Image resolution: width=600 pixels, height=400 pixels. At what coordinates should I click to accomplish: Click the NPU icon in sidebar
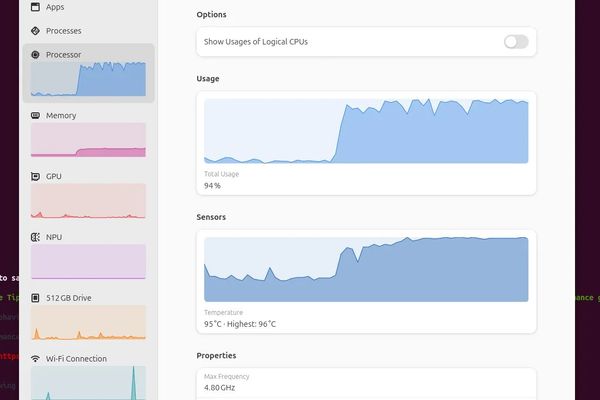click(x=35, y=237)
